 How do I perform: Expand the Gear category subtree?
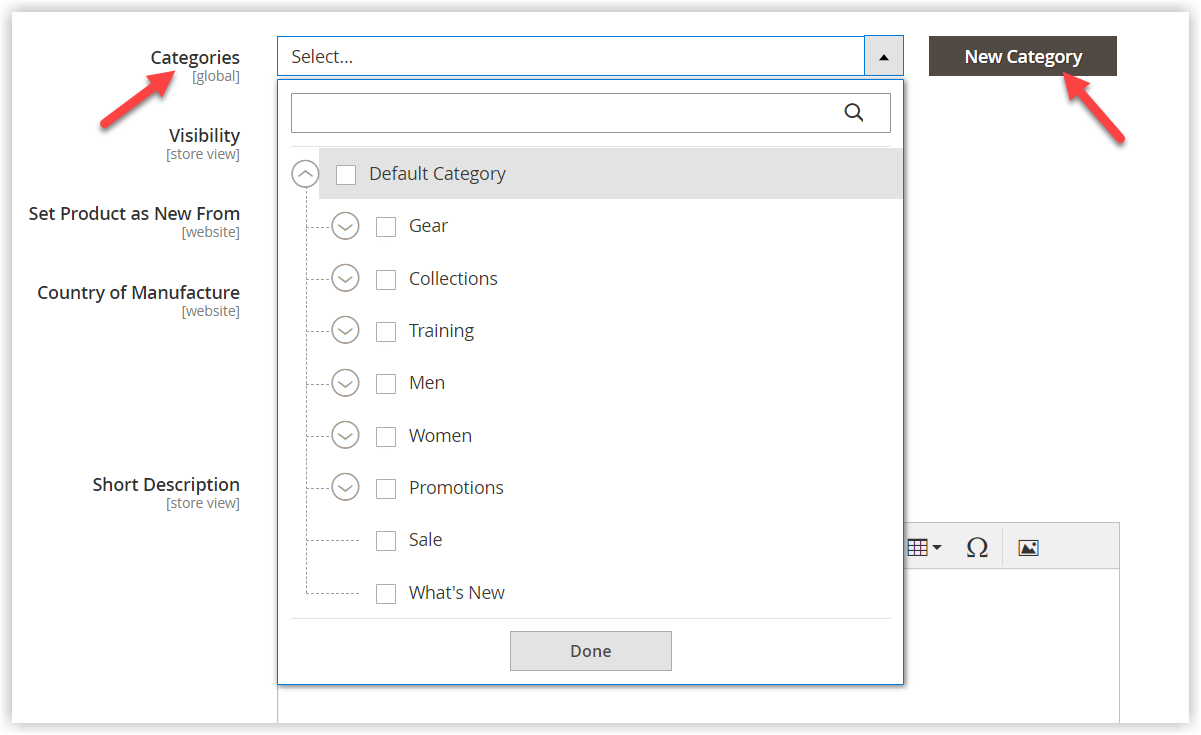click(x=345, y=226)
